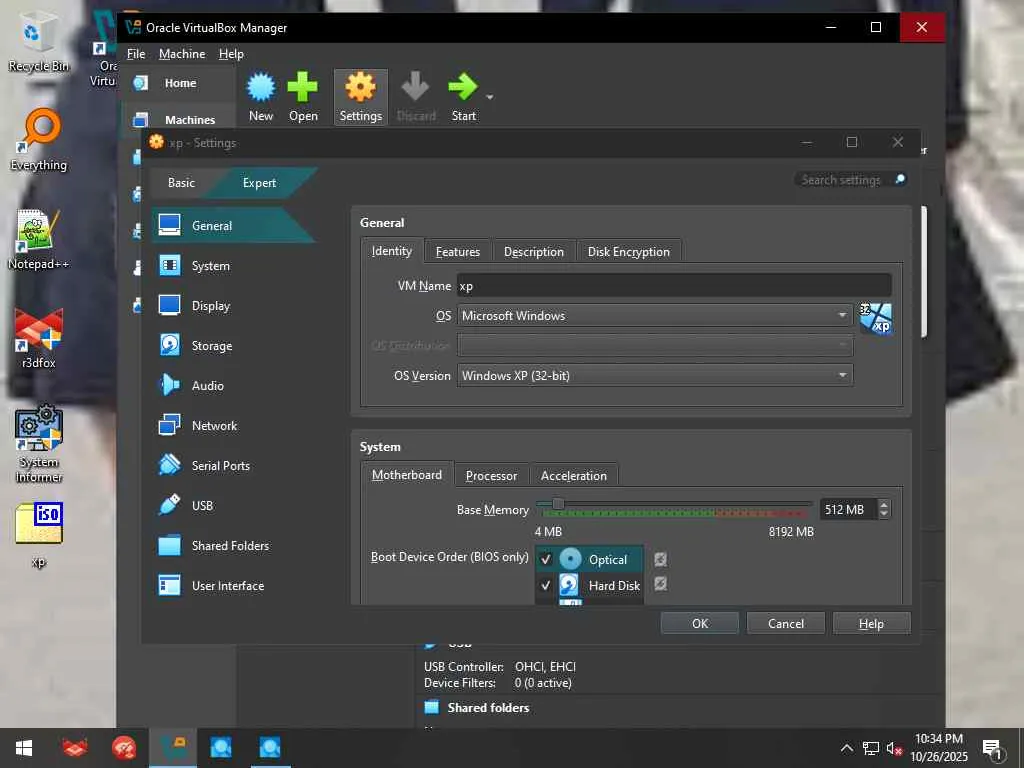This screenshot has width=1024, height=768.
Task: Switch to the Features tab
Action: [458, 251]
